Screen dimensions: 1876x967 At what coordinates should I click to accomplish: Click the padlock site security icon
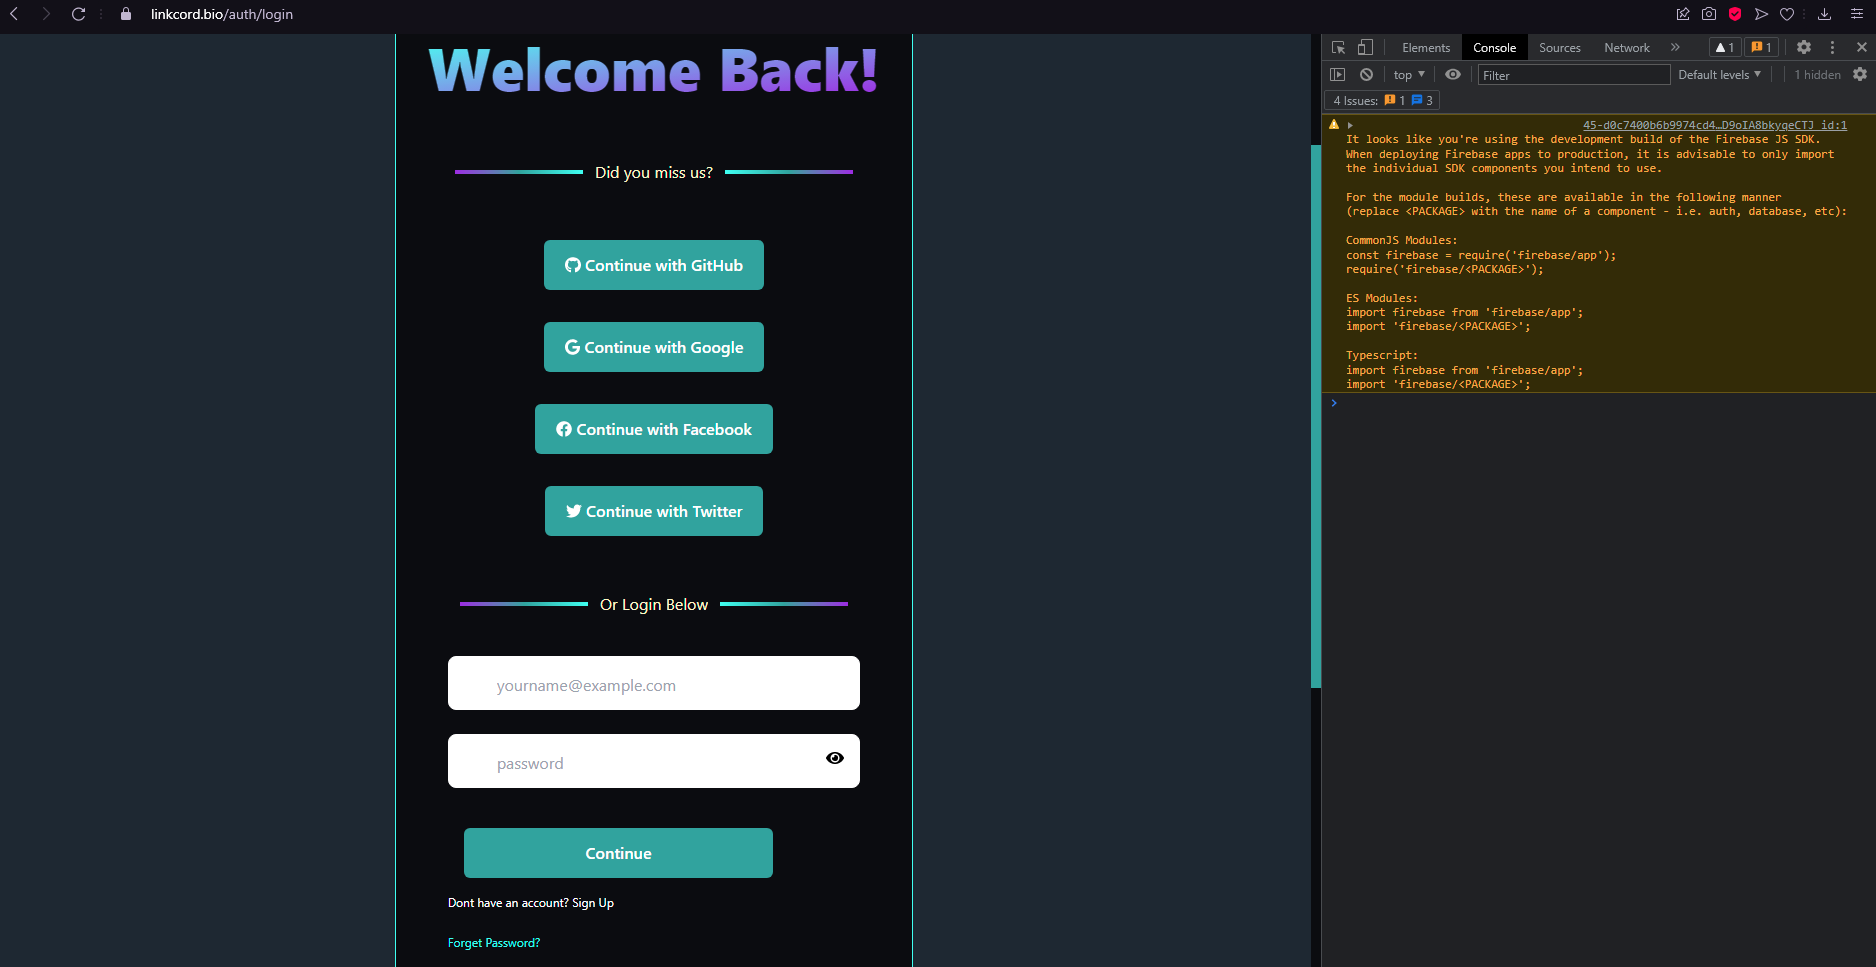pyautogui.click(x=126, y=14)
